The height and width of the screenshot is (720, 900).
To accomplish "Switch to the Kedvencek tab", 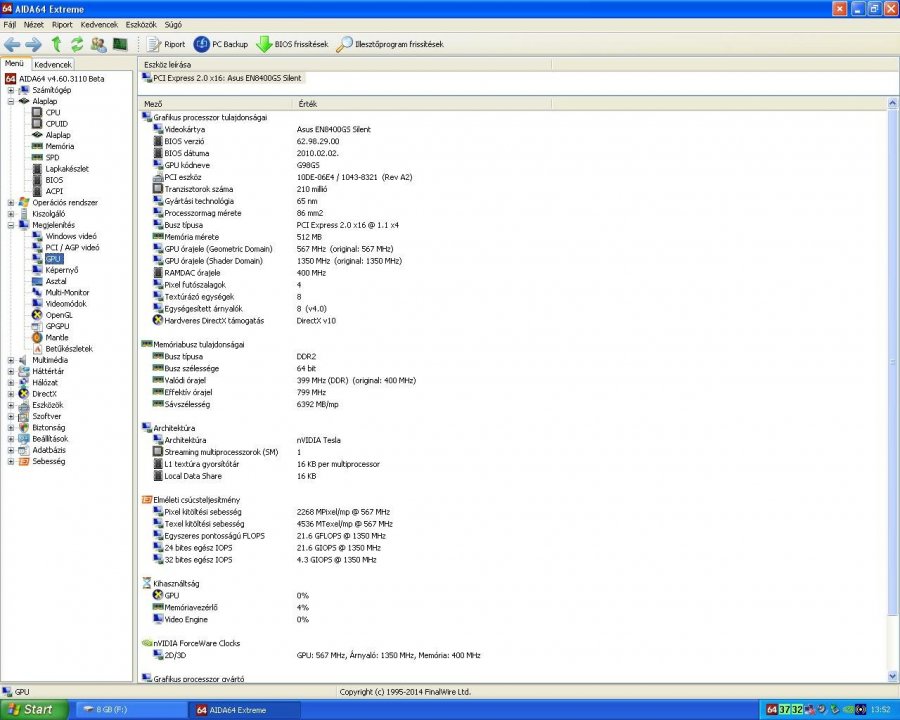I will click(x=53, y=64).
